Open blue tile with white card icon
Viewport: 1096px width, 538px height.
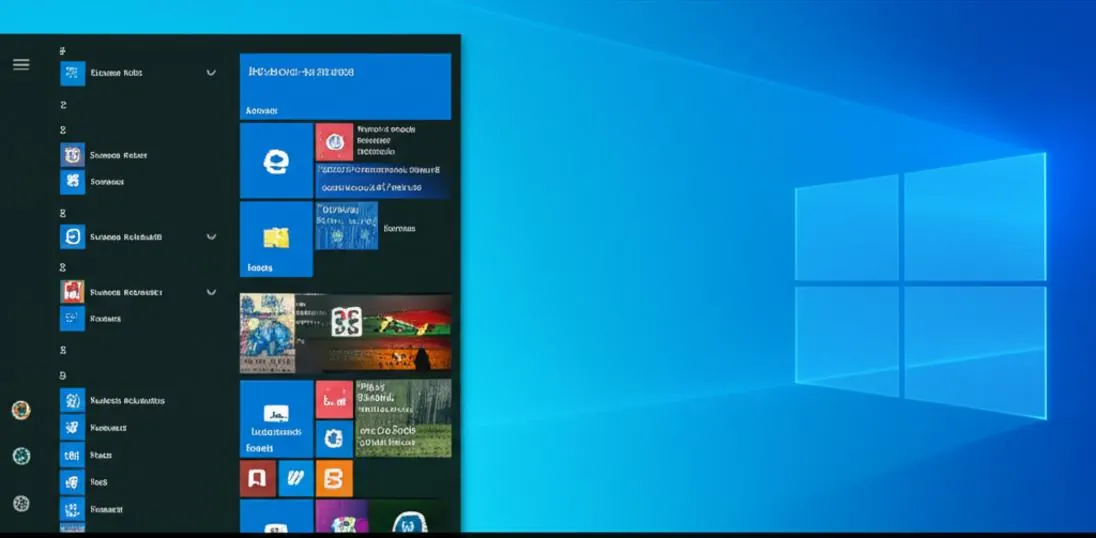276,419
